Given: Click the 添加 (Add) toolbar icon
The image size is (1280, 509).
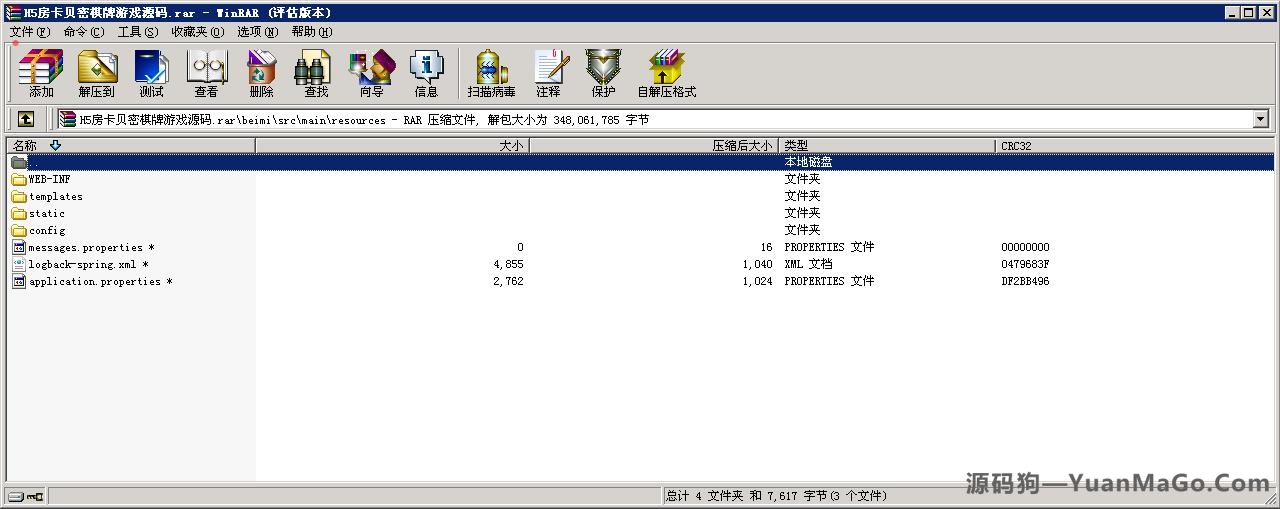Looking at the screenshot, I should tap(41, 73).
